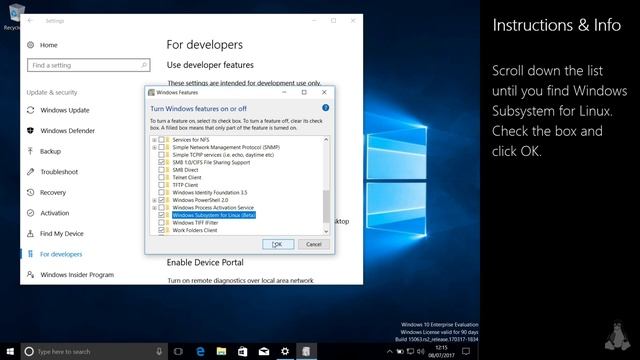
Task: Select the Windows PowerShell 2.0 row
Action: pos(200,200)
